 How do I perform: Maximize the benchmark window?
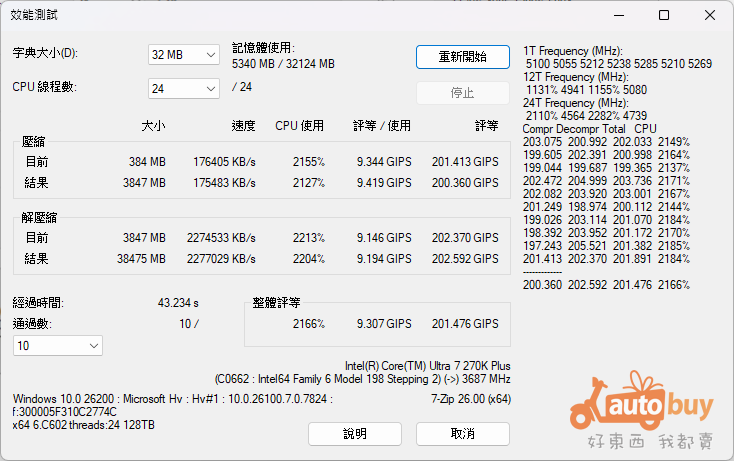tap(664, 15)
